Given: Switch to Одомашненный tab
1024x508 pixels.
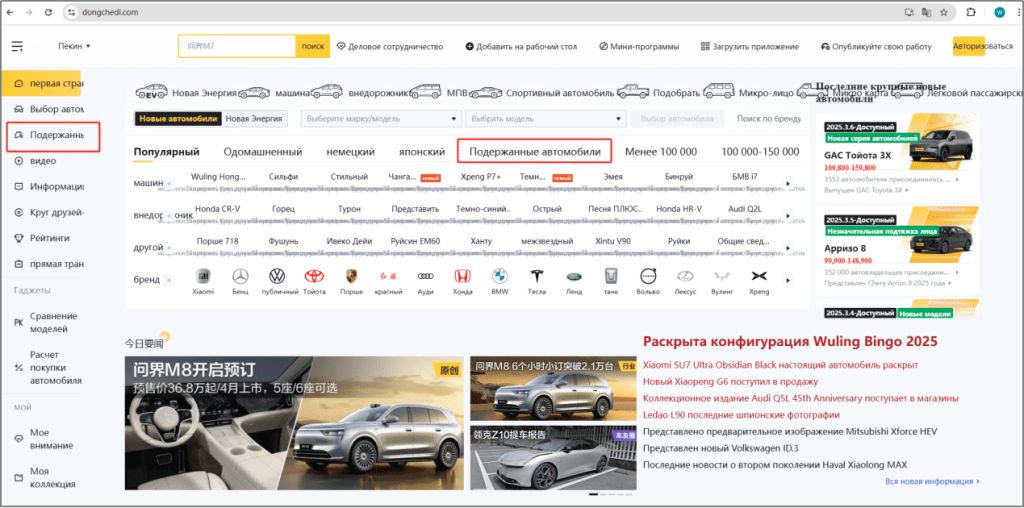Looking at the screenshot, I should point(263,152).
